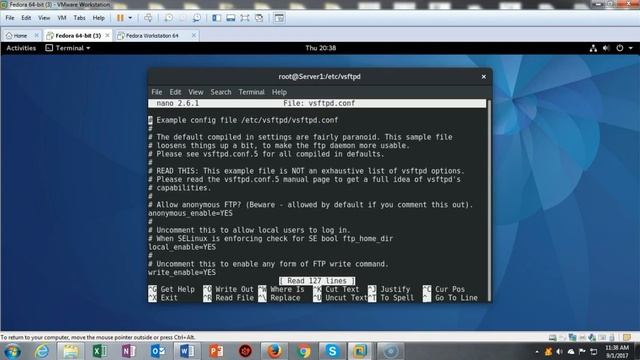
Task: Open VMware Help menu
Action: click(x=98, y=18)
